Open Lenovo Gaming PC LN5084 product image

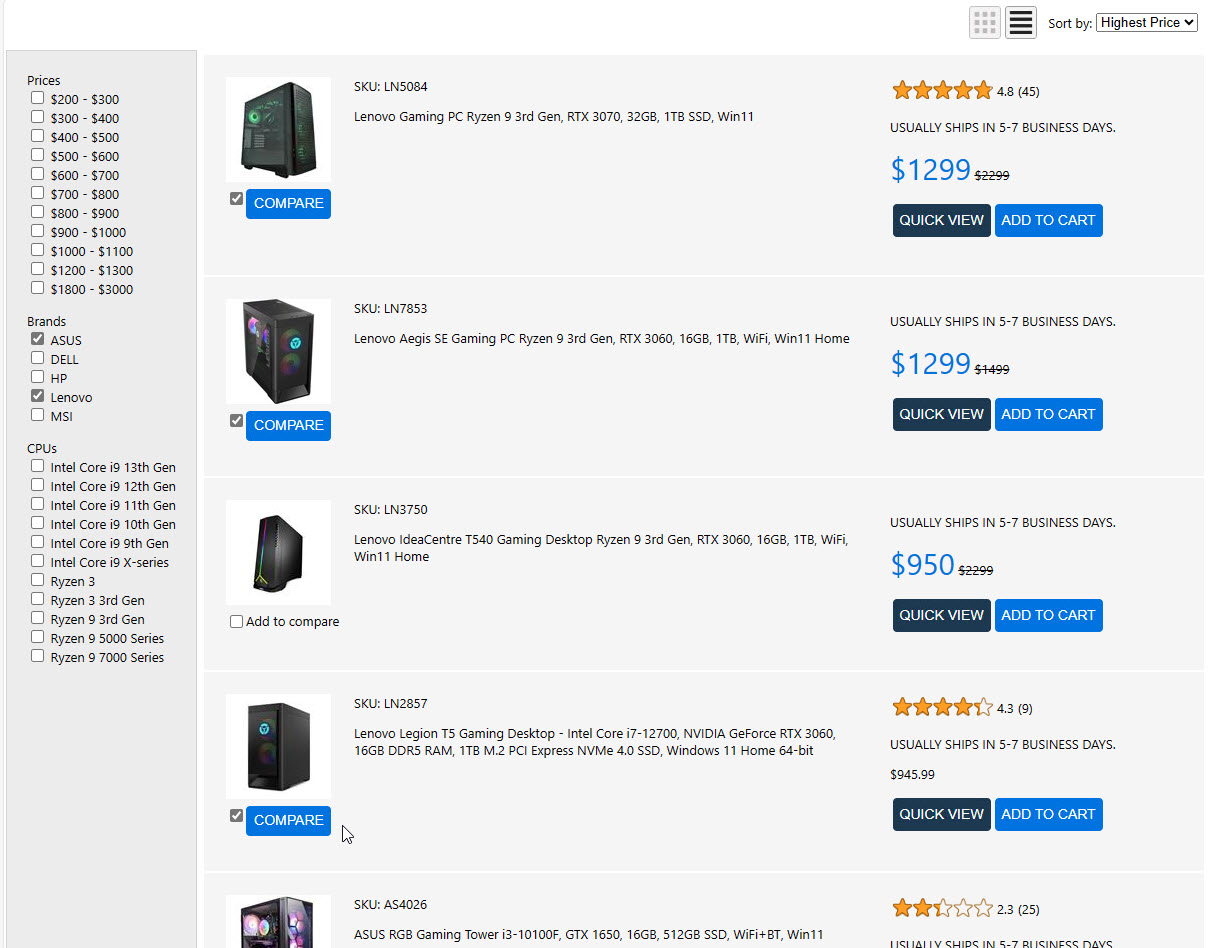tap(278, 129)
